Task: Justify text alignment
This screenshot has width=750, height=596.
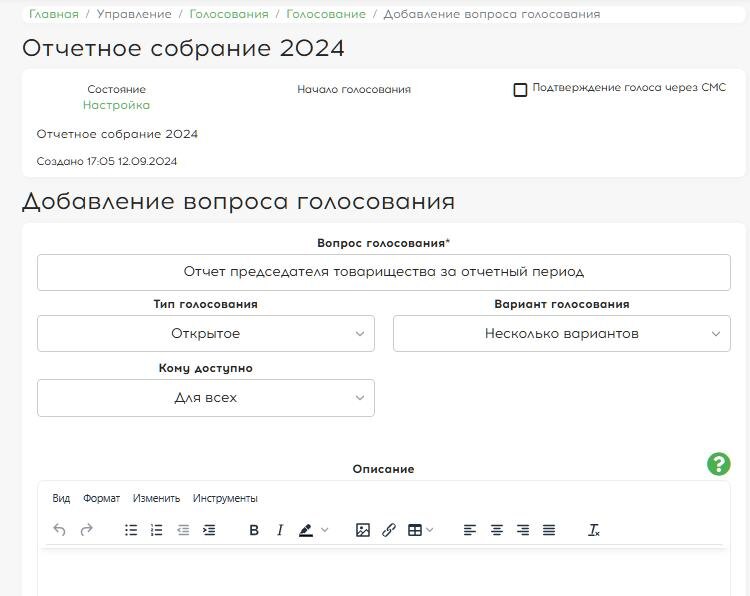Action: (549, 530)
